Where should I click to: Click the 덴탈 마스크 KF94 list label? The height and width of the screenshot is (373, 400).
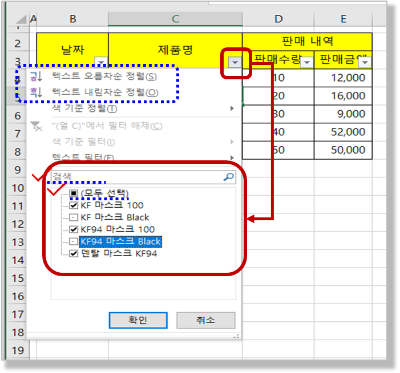[119, 253]
